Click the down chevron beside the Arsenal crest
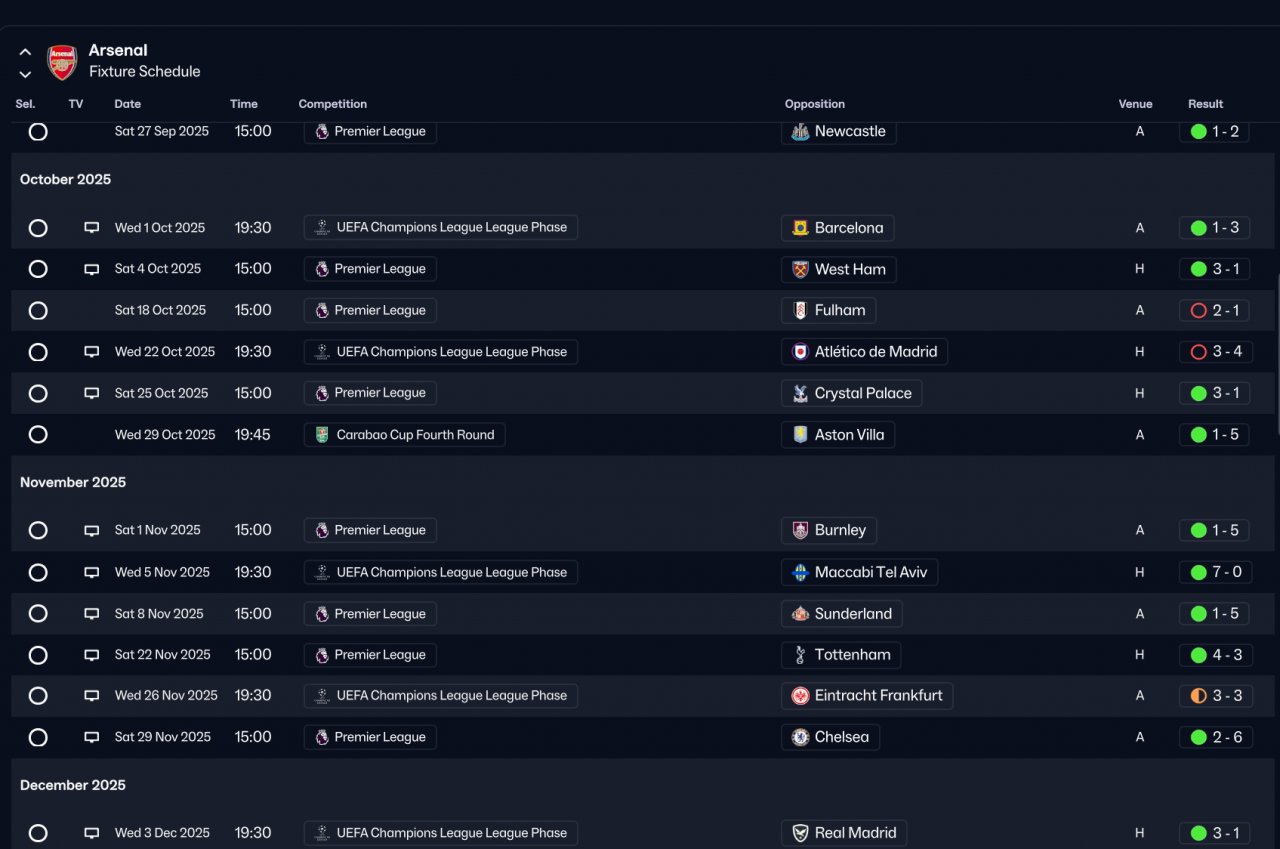Image resolution: width=1280 pixels, height=849 pixels. [x=25, y=74]
